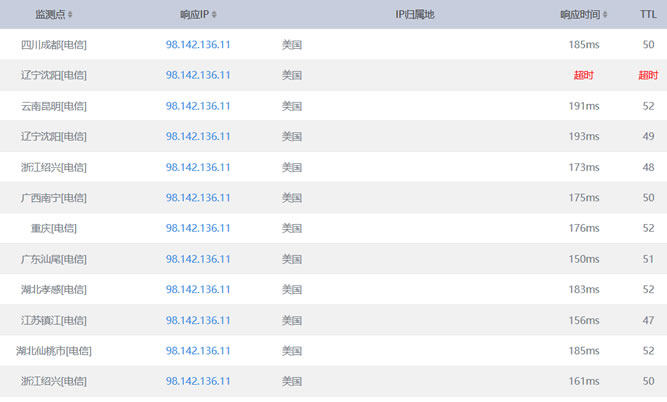Open IP link in 云南昆明[电信] row
Screen dimensions: 667x402
tap(198, 106)
